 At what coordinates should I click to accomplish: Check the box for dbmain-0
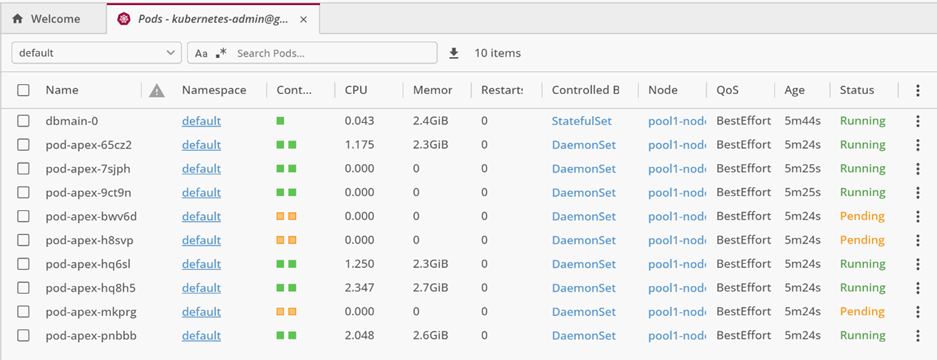23,121
